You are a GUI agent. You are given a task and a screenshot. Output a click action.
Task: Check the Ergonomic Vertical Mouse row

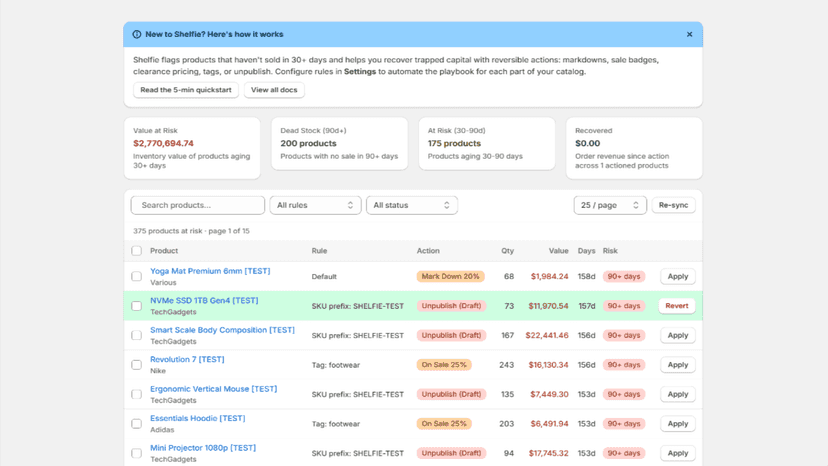point(137,395)
